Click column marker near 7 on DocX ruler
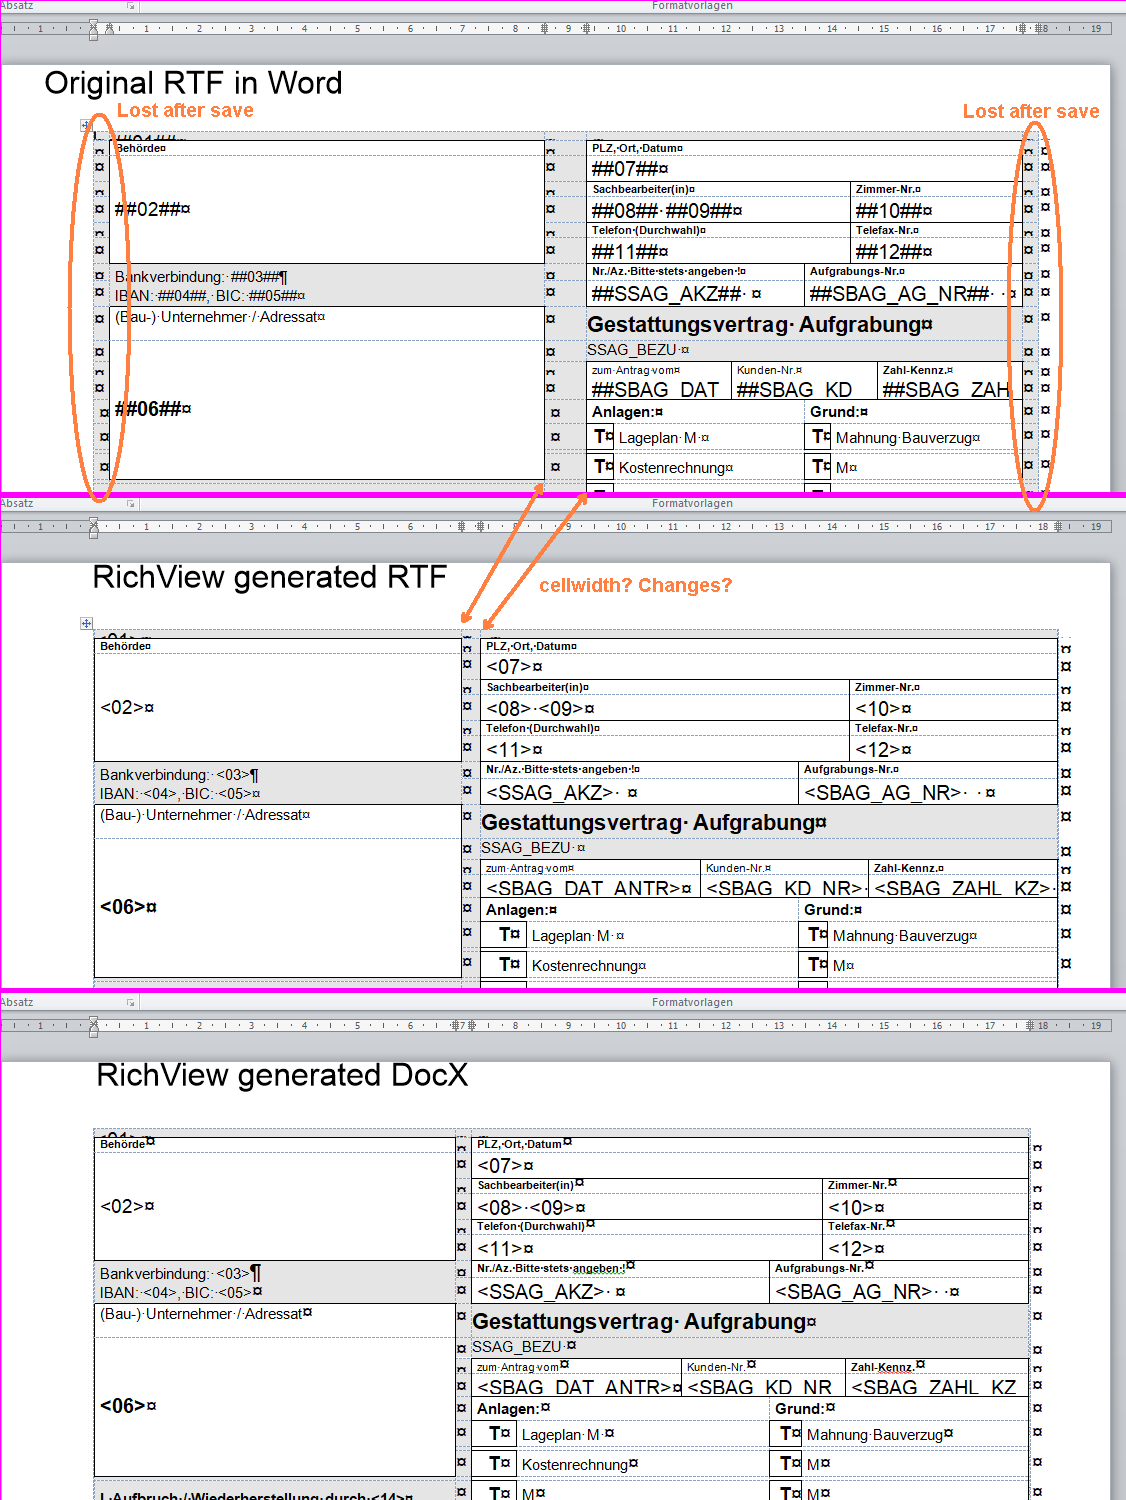This screenshot has height=1500, width=1126. click(x=458, y=1025)
